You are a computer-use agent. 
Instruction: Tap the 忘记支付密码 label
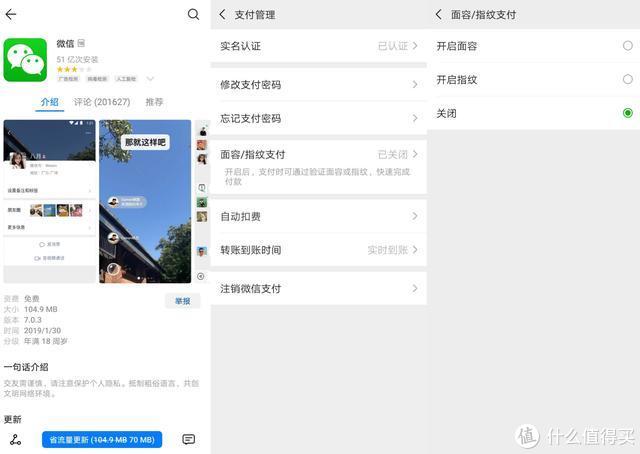point(251,119)
